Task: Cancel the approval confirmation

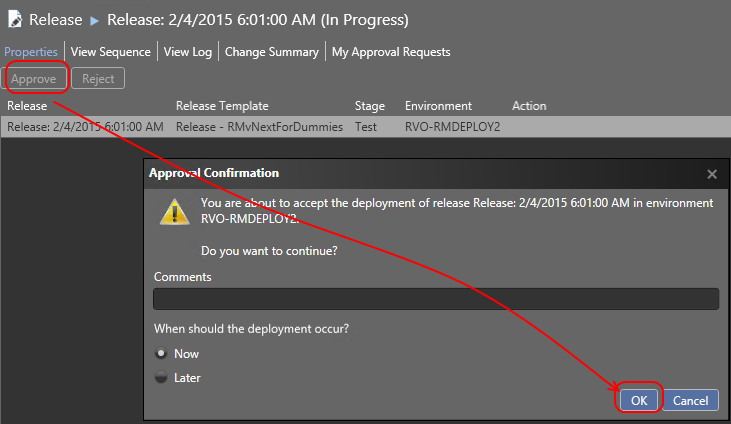Action: (690, 400)
